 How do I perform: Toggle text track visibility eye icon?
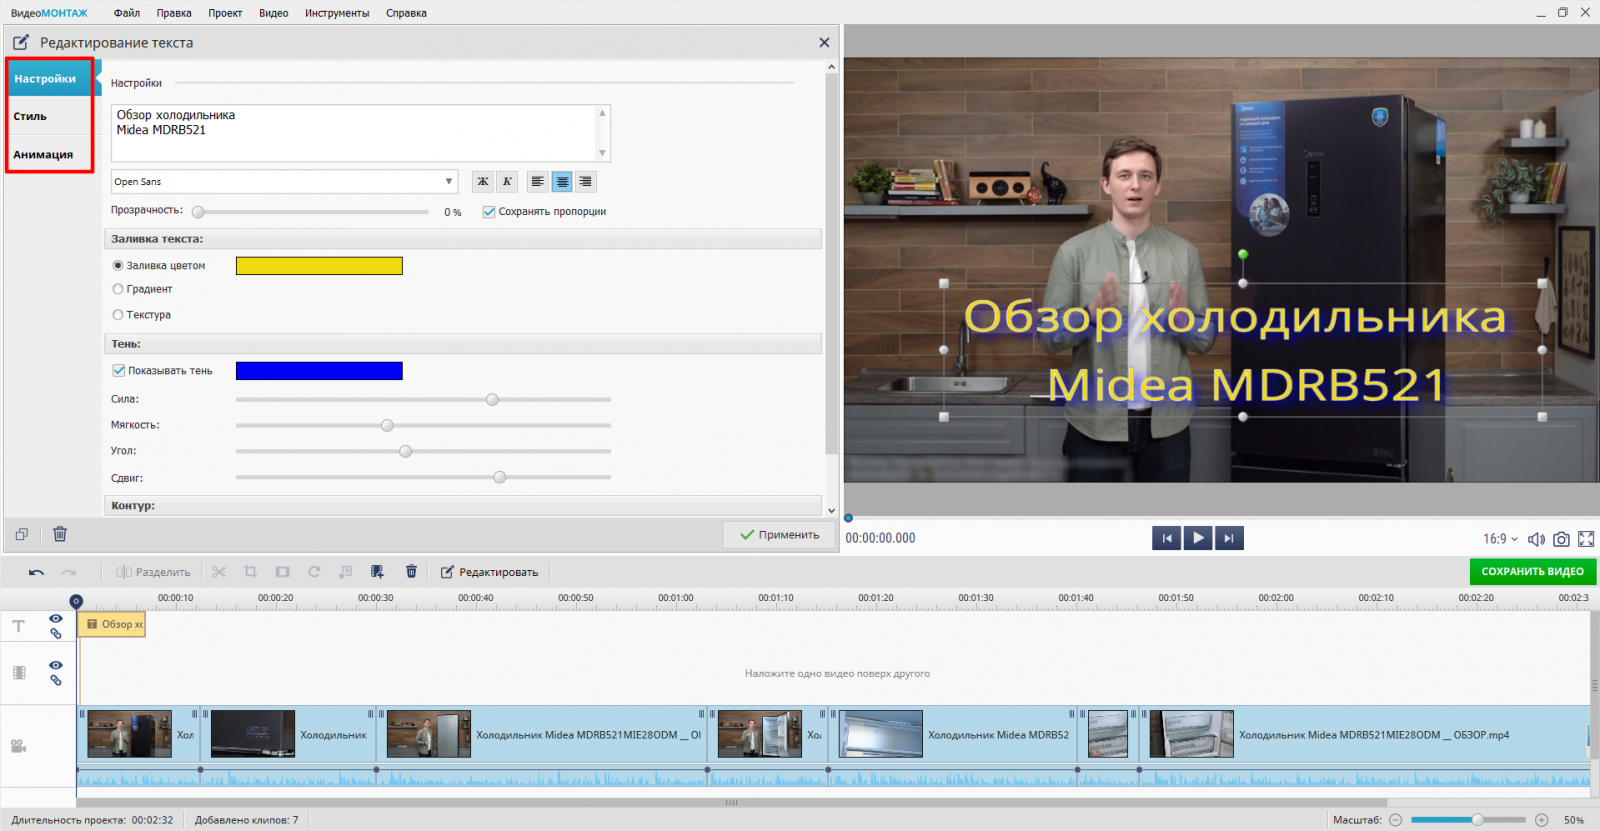56,619
